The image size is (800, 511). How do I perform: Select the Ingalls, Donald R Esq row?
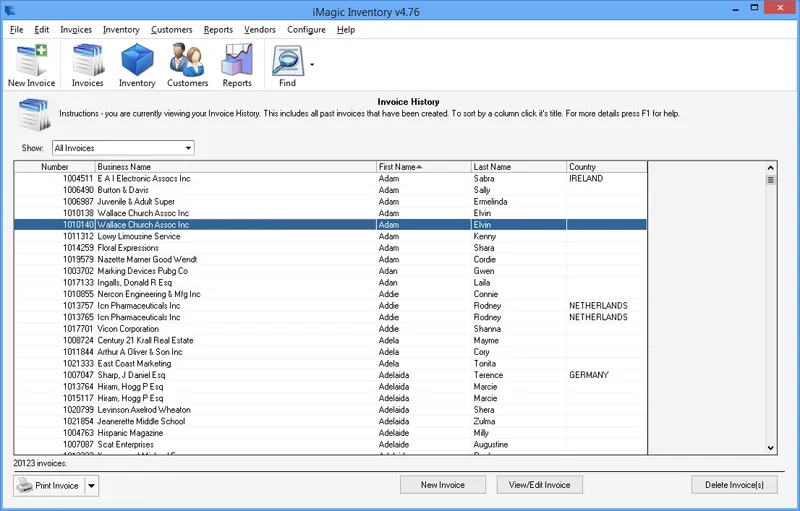[x=331, y=283]
